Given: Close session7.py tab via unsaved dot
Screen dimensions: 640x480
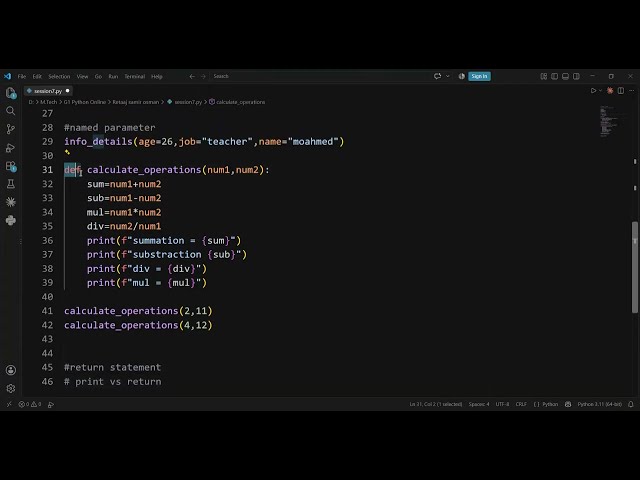Looking at the screenshot, I should click(68, 91).
